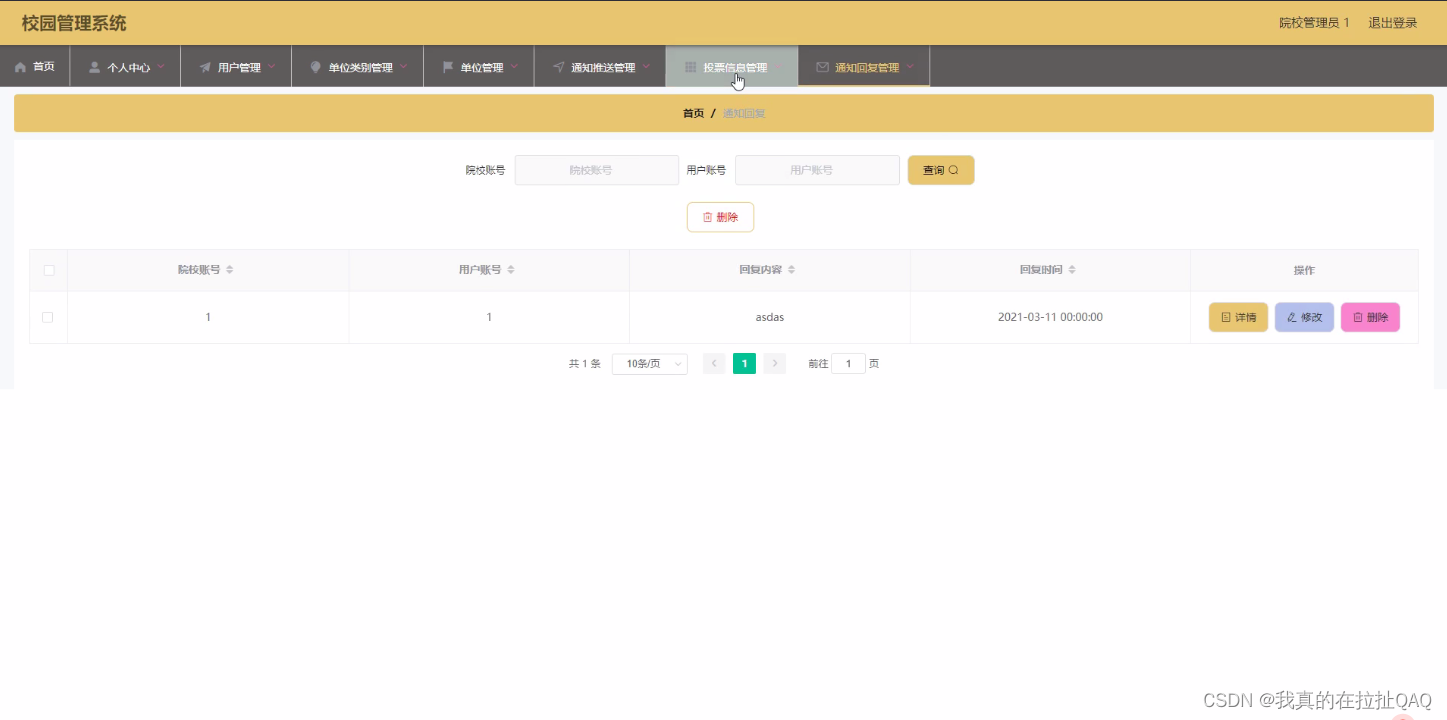Open the 个人中心 menu
Image resolution: width=1447 pixels, height=720 pixels.
tap(125, 67)
